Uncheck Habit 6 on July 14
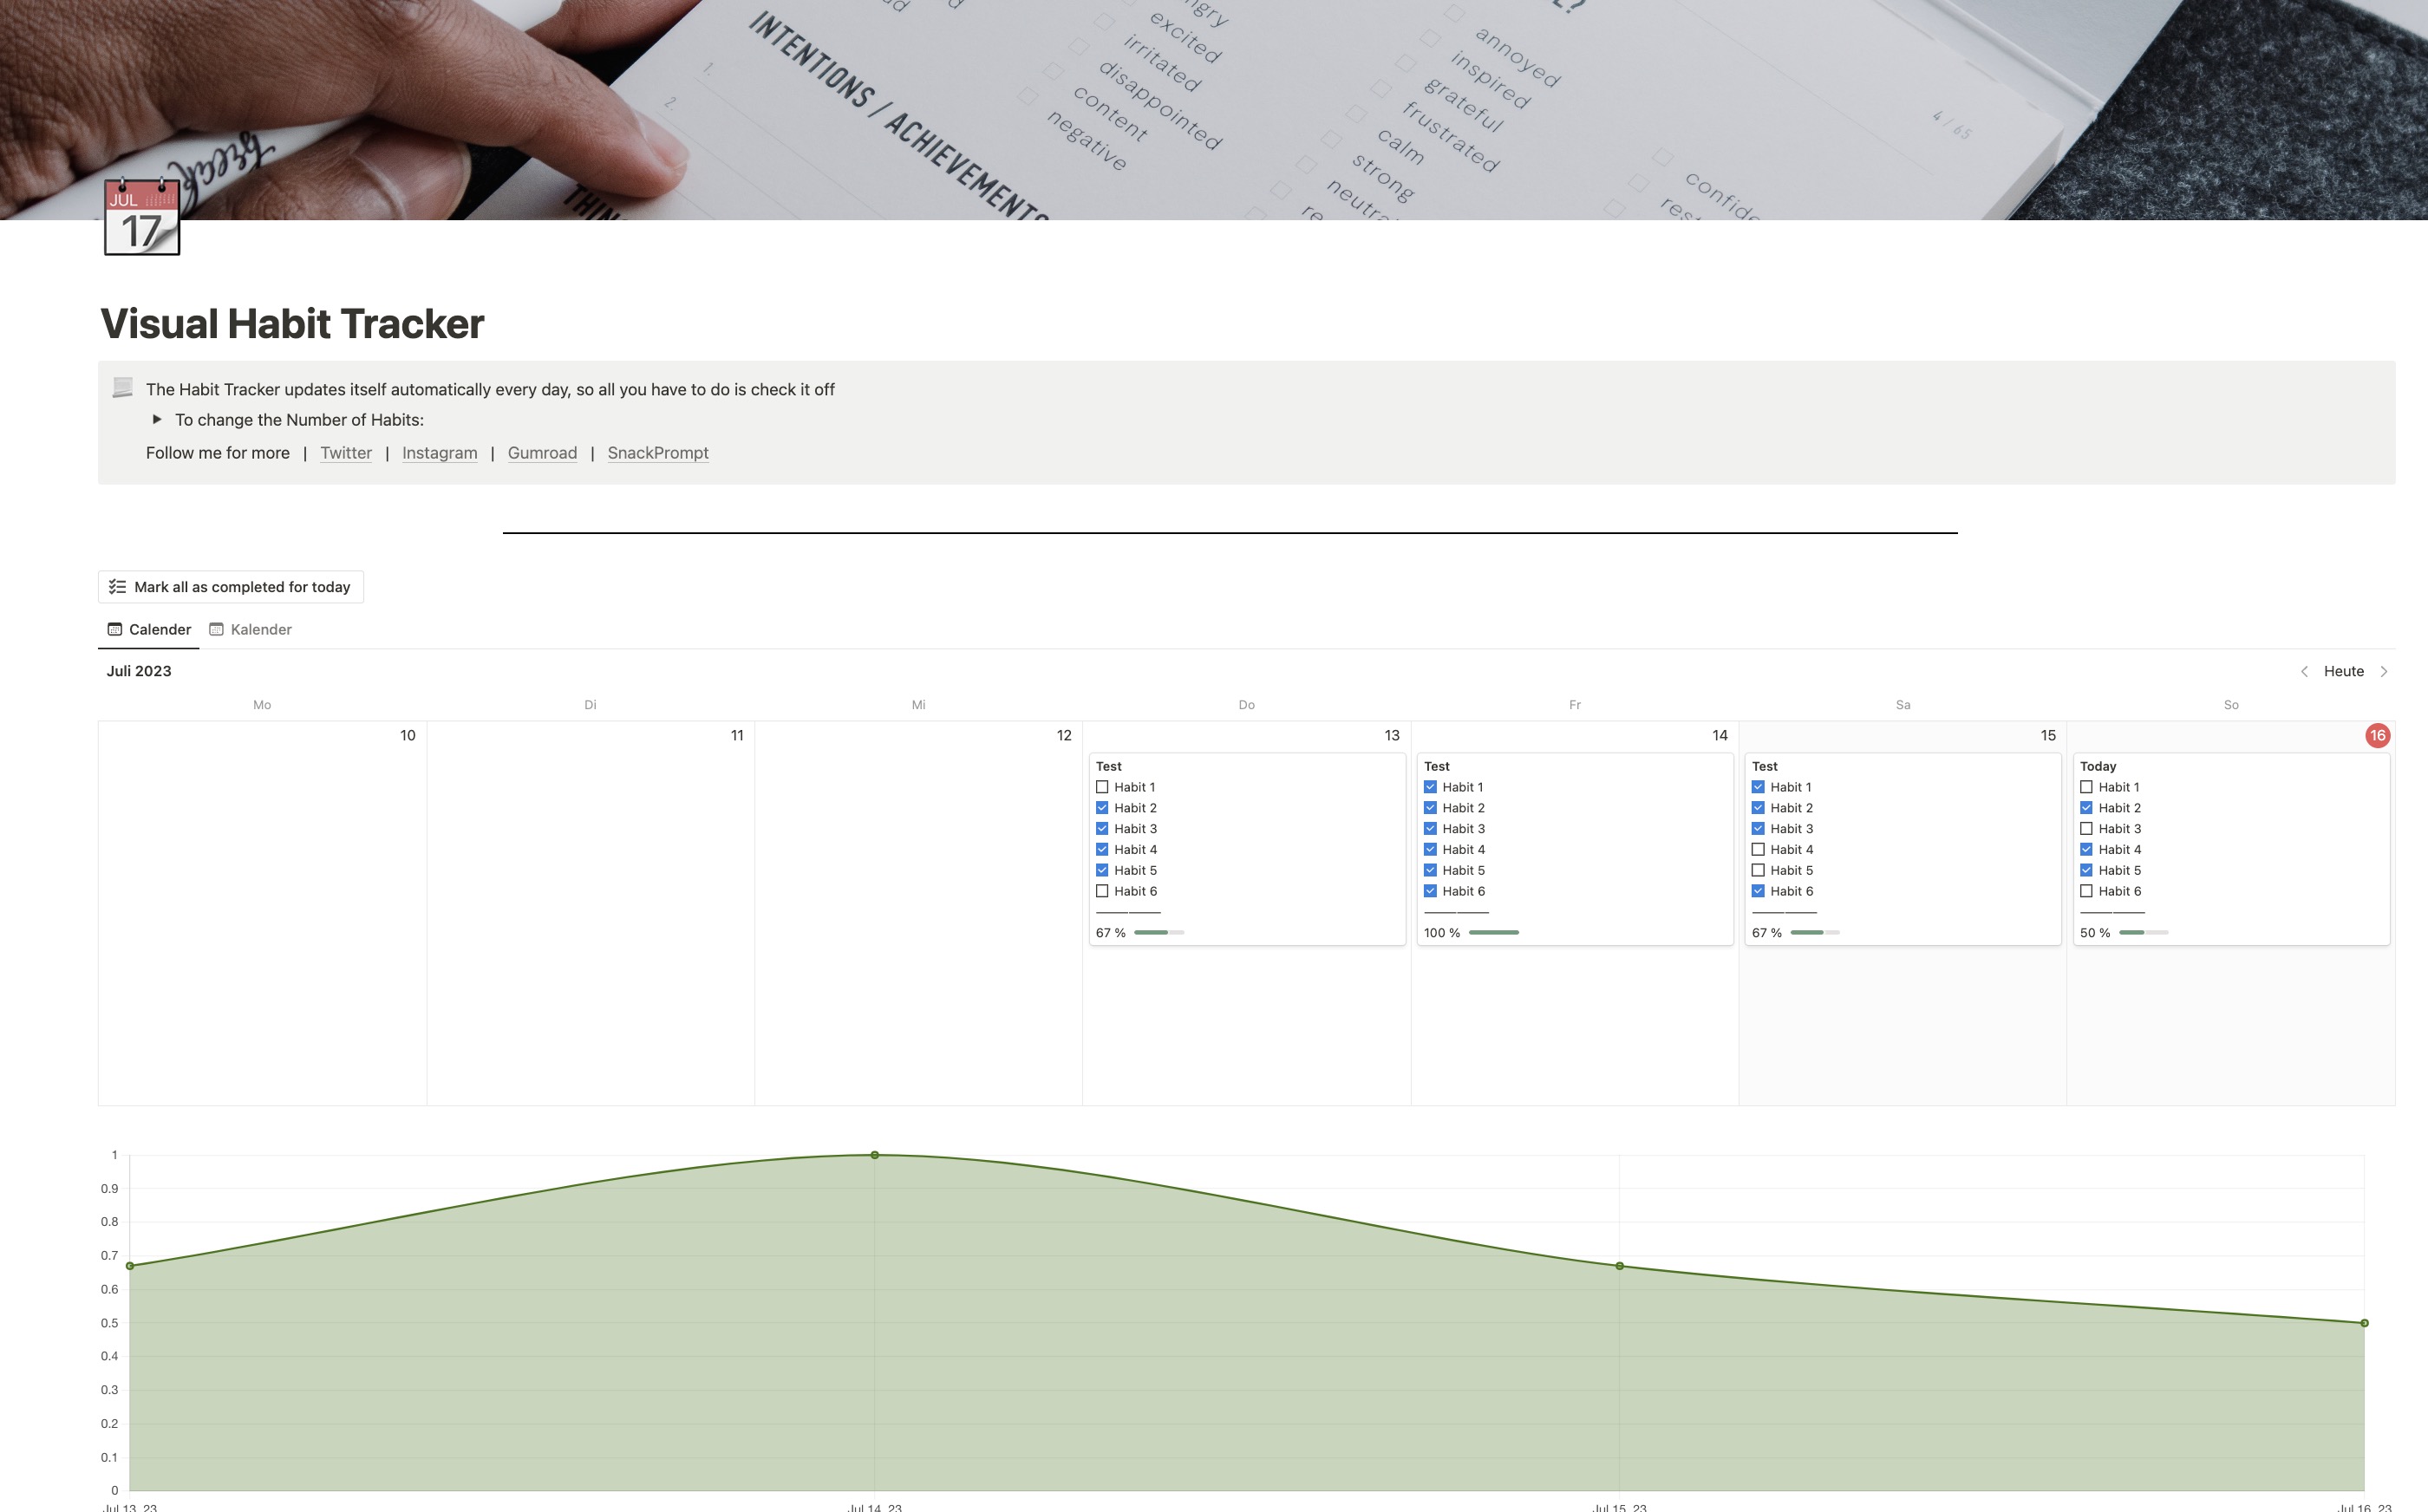Image resolution: width=2428 pixels, height=1512 pixels. click(x=1430, y=891)
